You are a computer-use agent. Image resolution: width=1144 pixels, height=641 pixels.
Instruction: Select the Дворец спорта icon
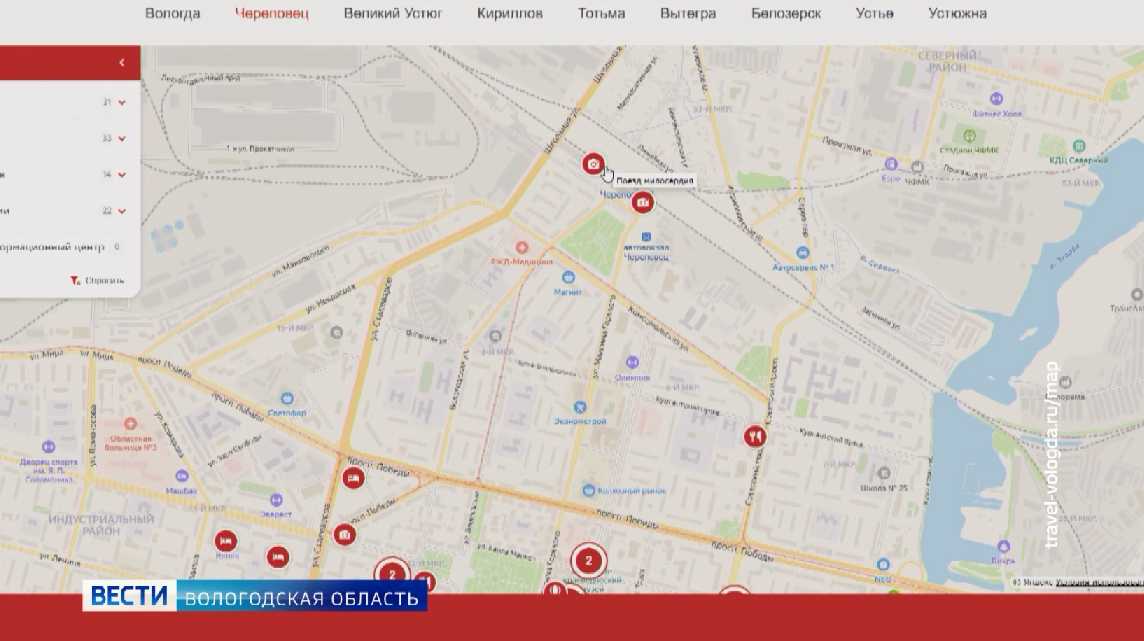pos(48,446)
